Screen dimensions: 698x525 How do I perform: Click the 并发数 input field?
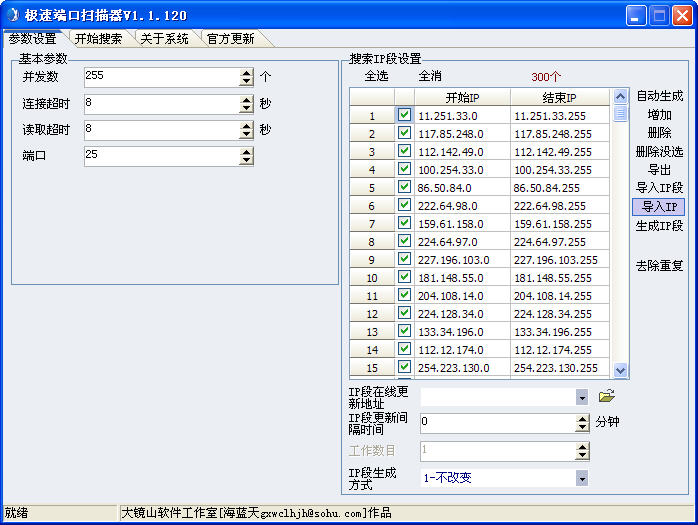coord(161,77)
